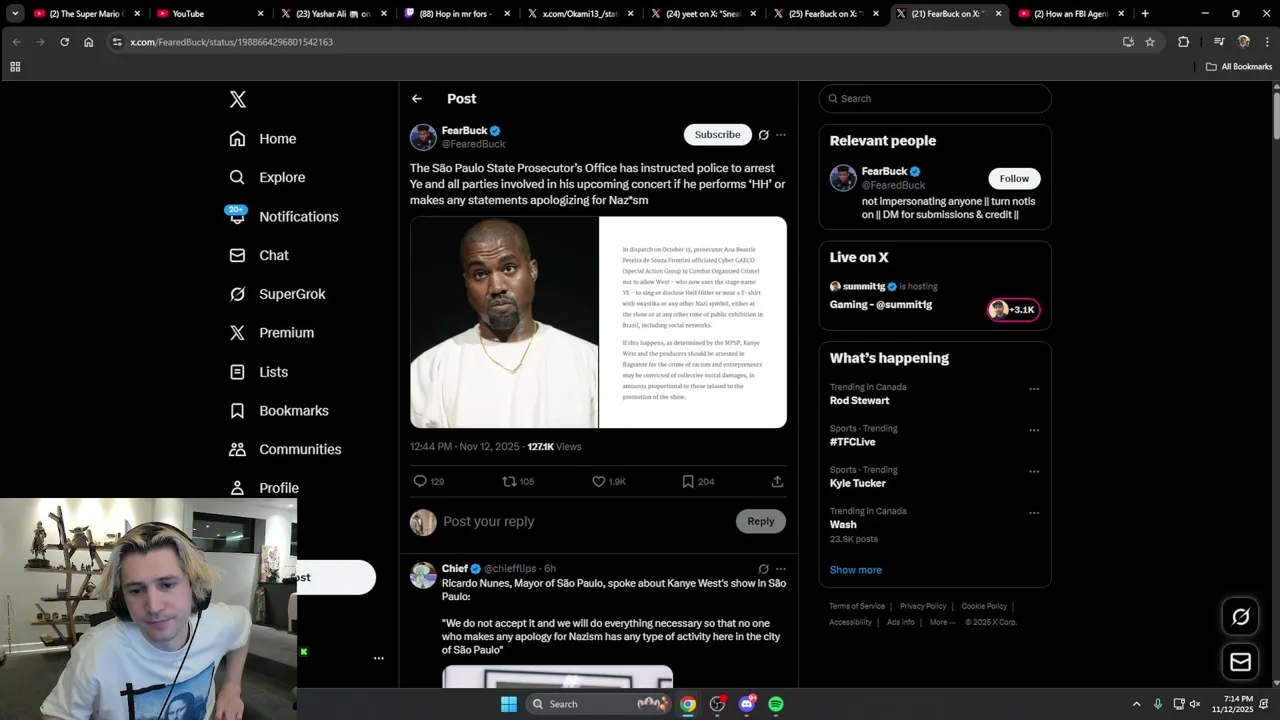Join summit1g live Gaming space
Image resolution: width=1280 pixels, height=720 pixels.
881,305
